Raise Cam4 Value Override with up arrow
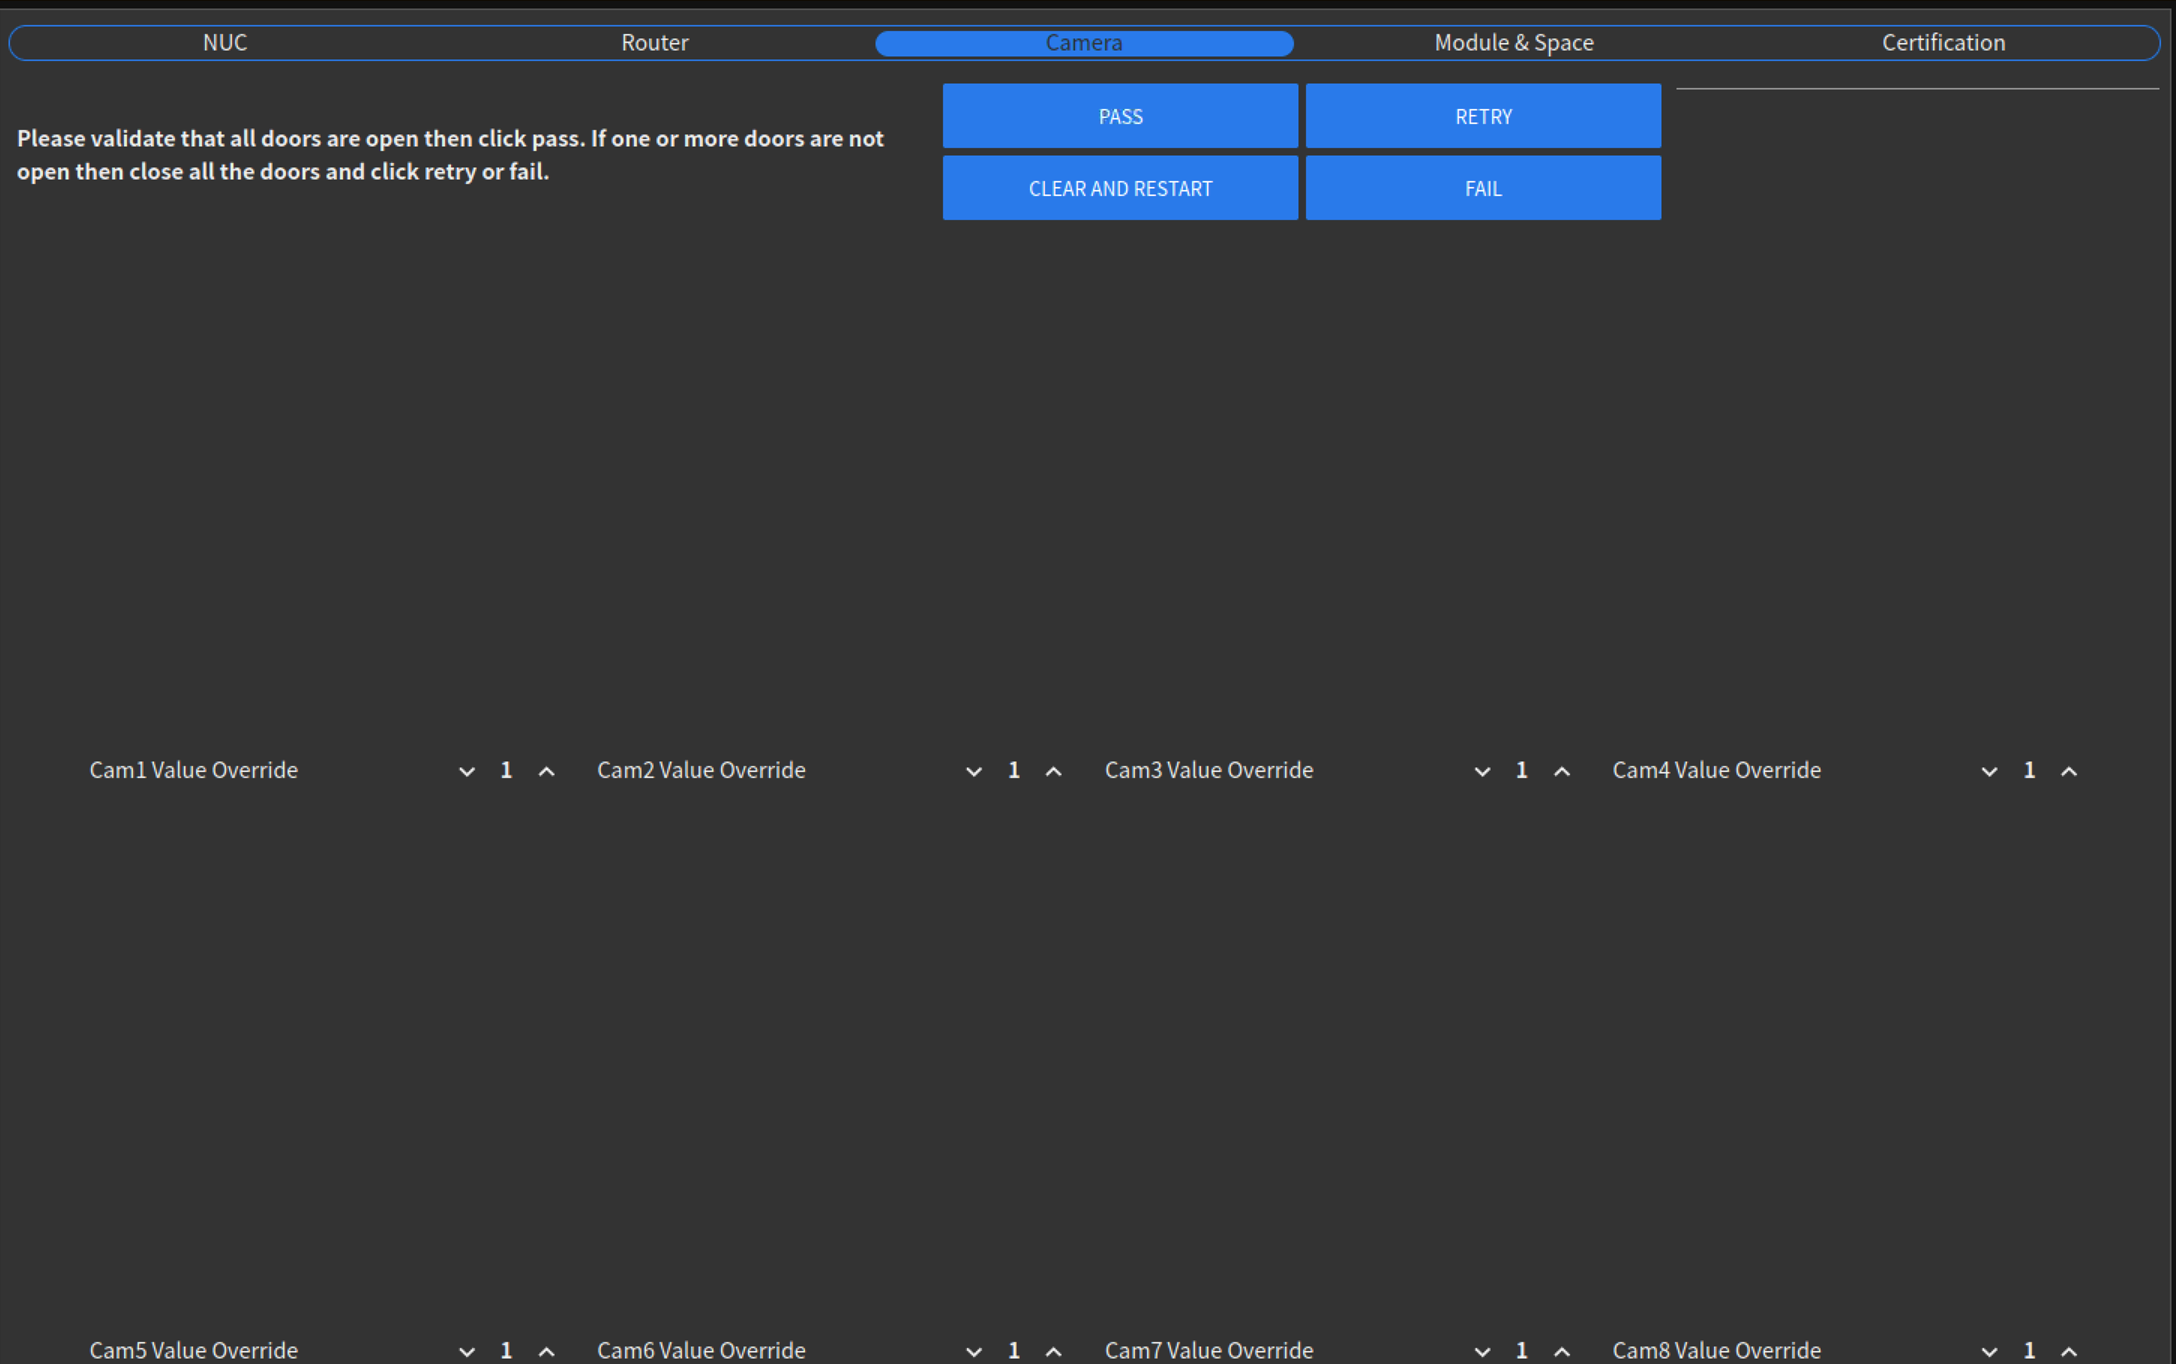This screenshot has width=2176, height=1364. [x=2069, y=771]
